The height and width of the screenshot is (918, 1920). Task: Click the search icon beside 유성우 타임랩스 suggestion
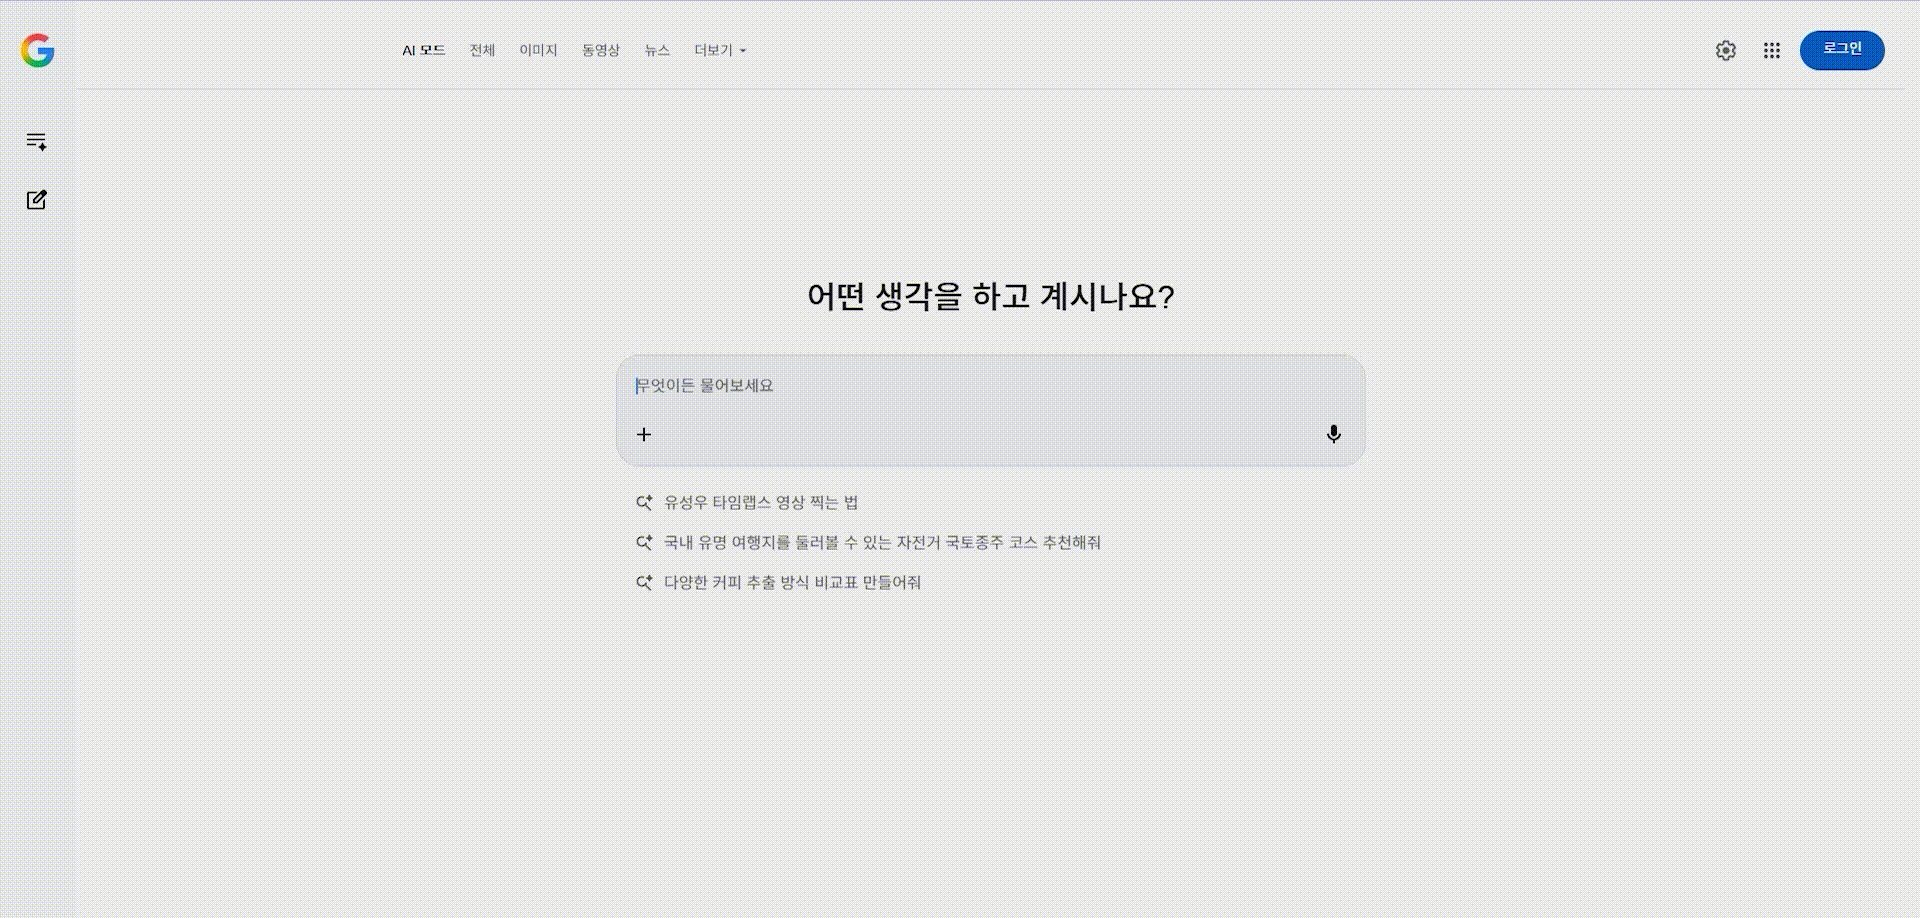tap(645, 502)
